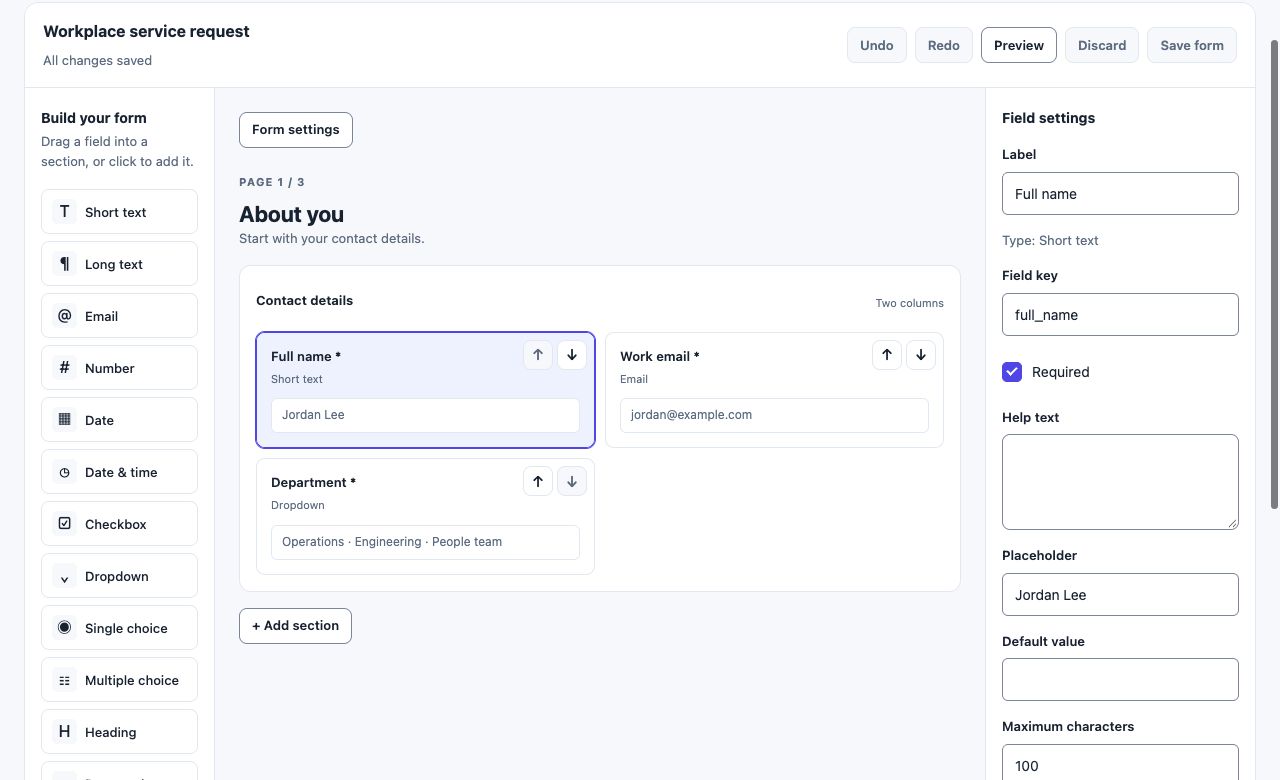
Task: Select the Heading H icon
Action: point(64,732)
